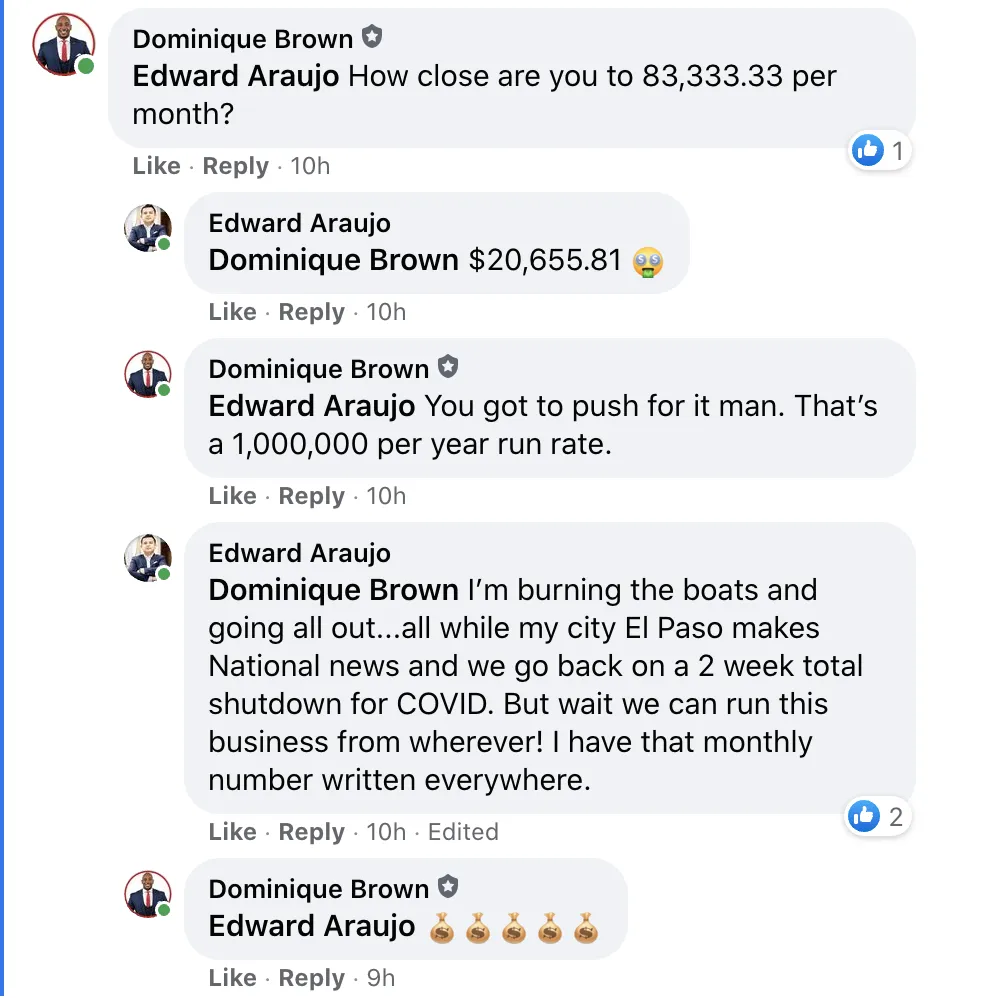994x998 pixels.
Task: Click verified badge next to top Dominique Brown
Action: tap(372, 38)
